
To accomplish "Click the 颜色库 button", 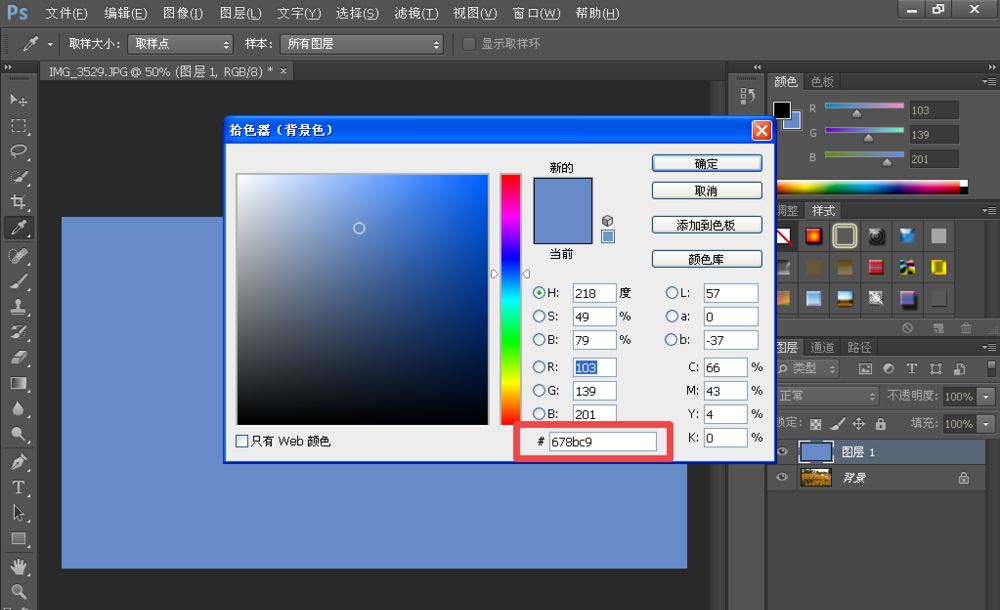I will (x=707, y=258).
